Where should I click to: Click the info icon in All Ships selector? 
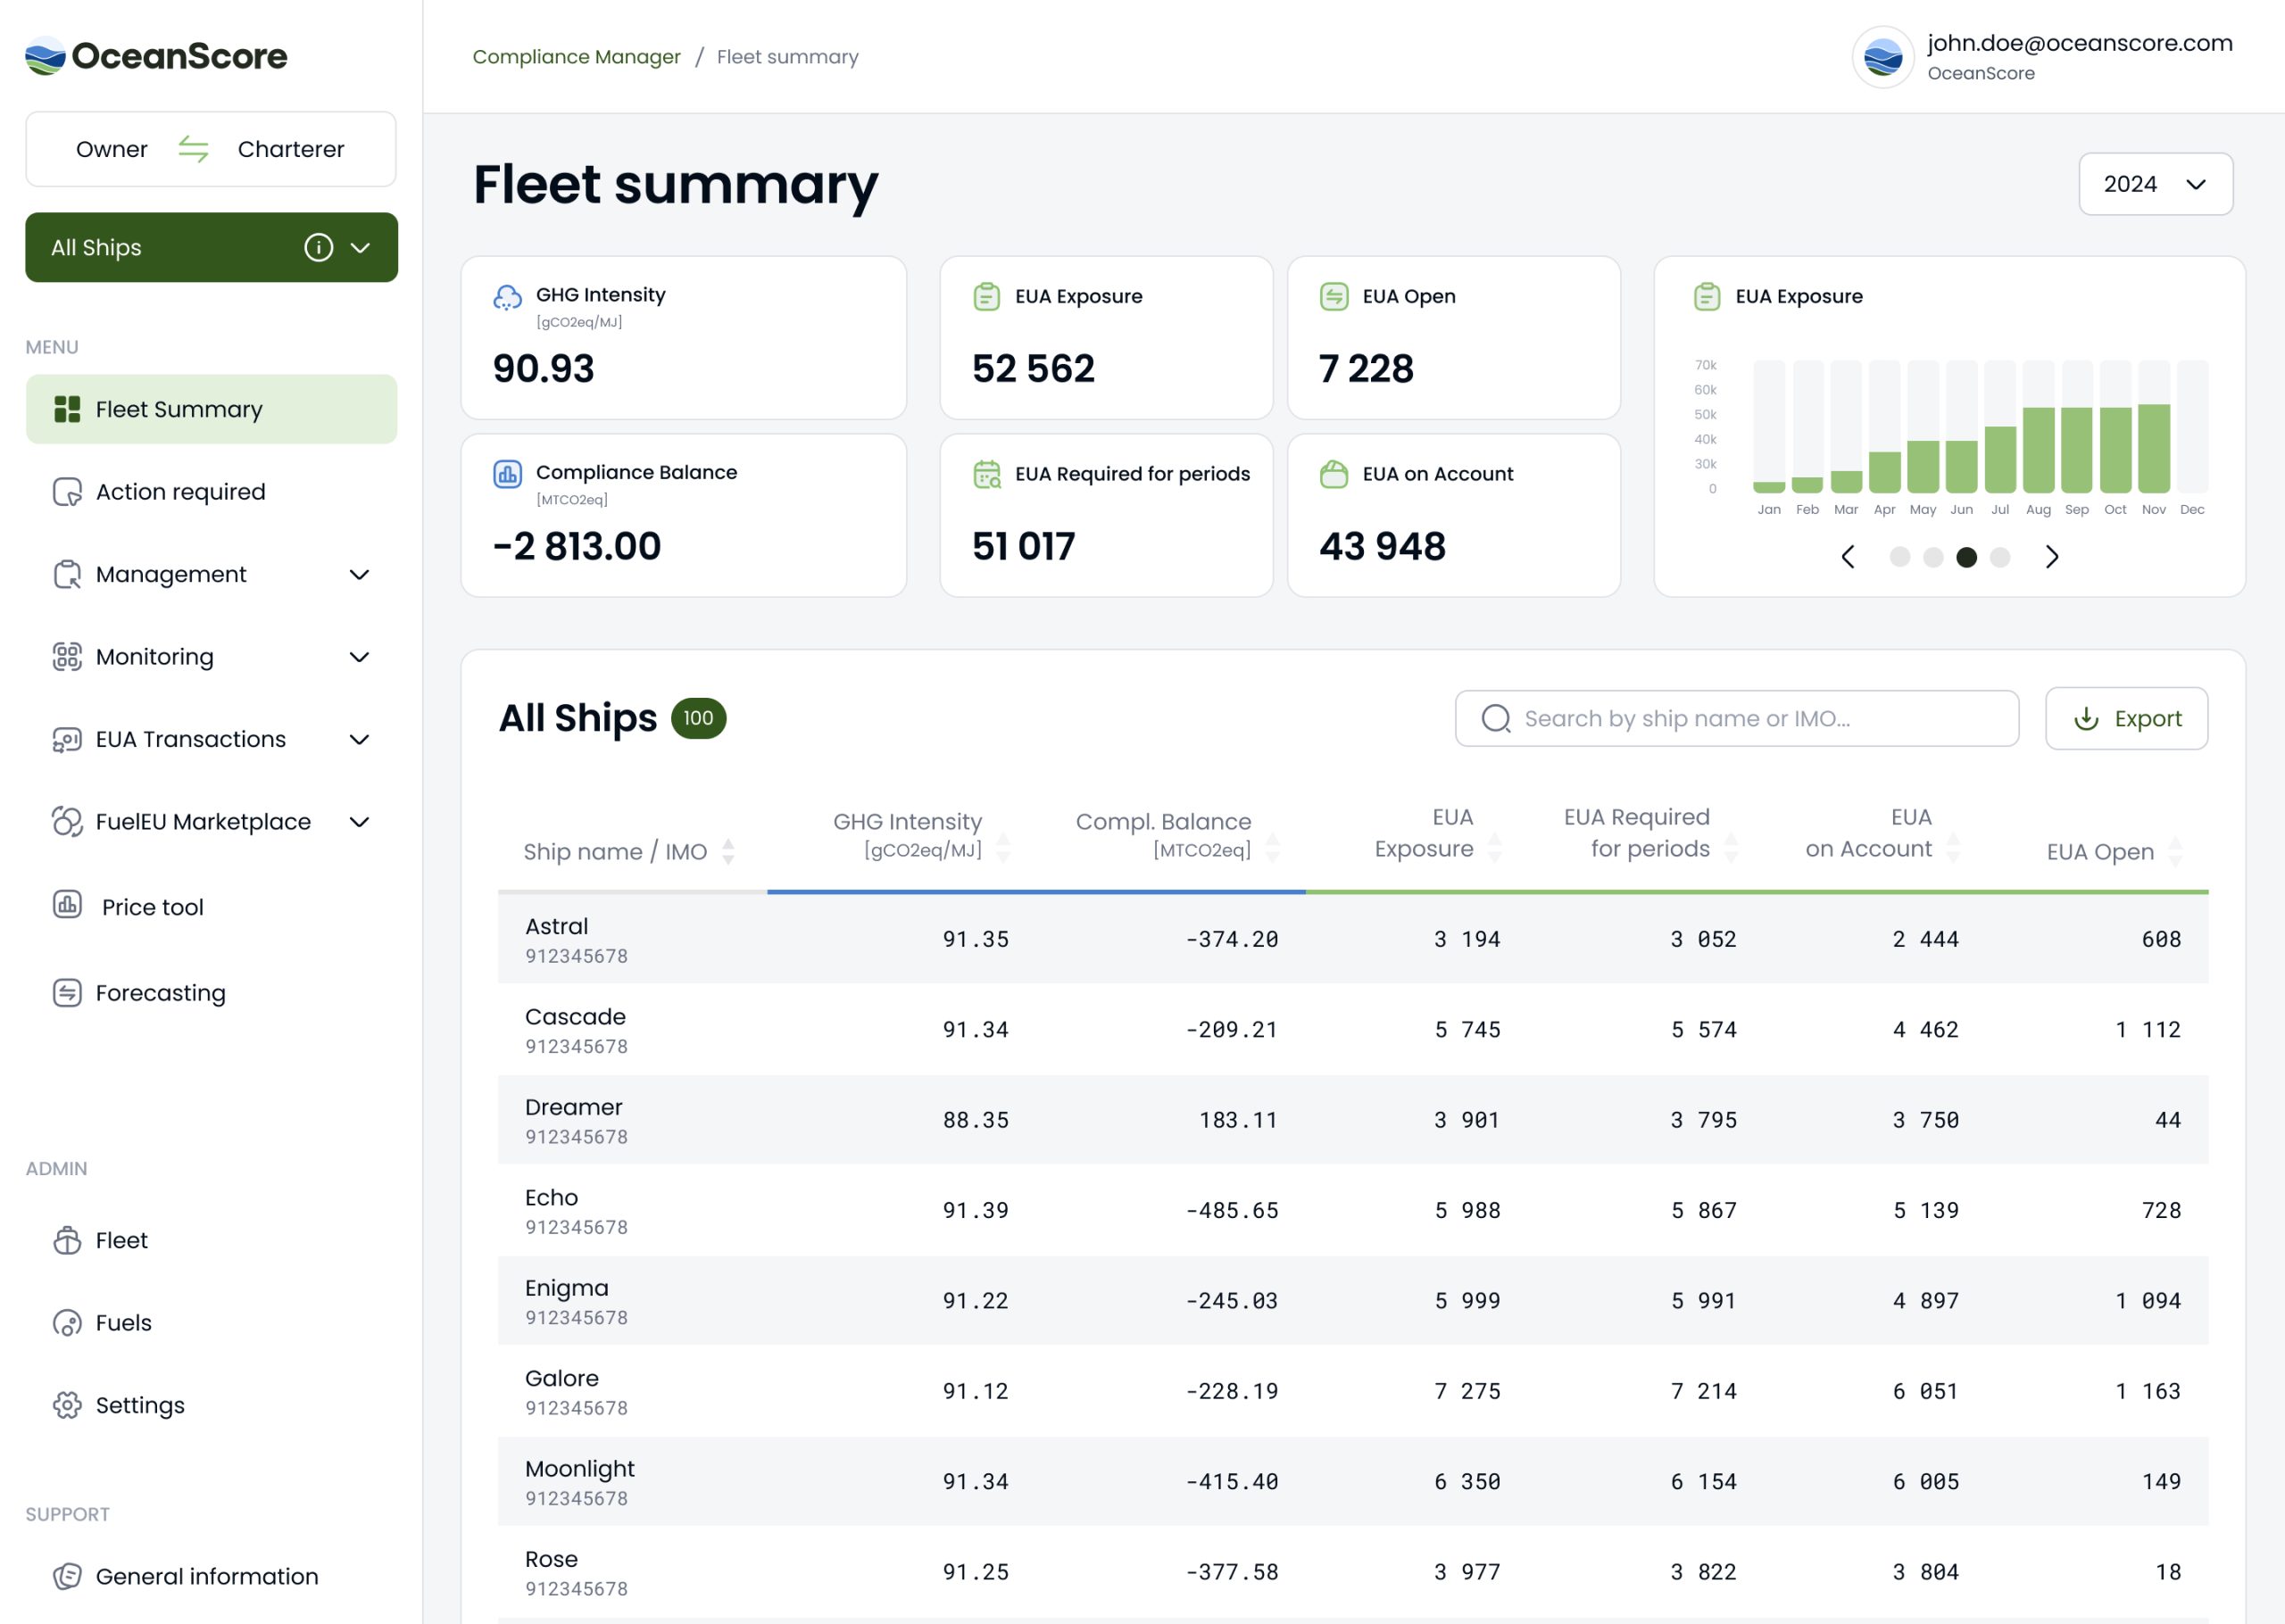318,247
